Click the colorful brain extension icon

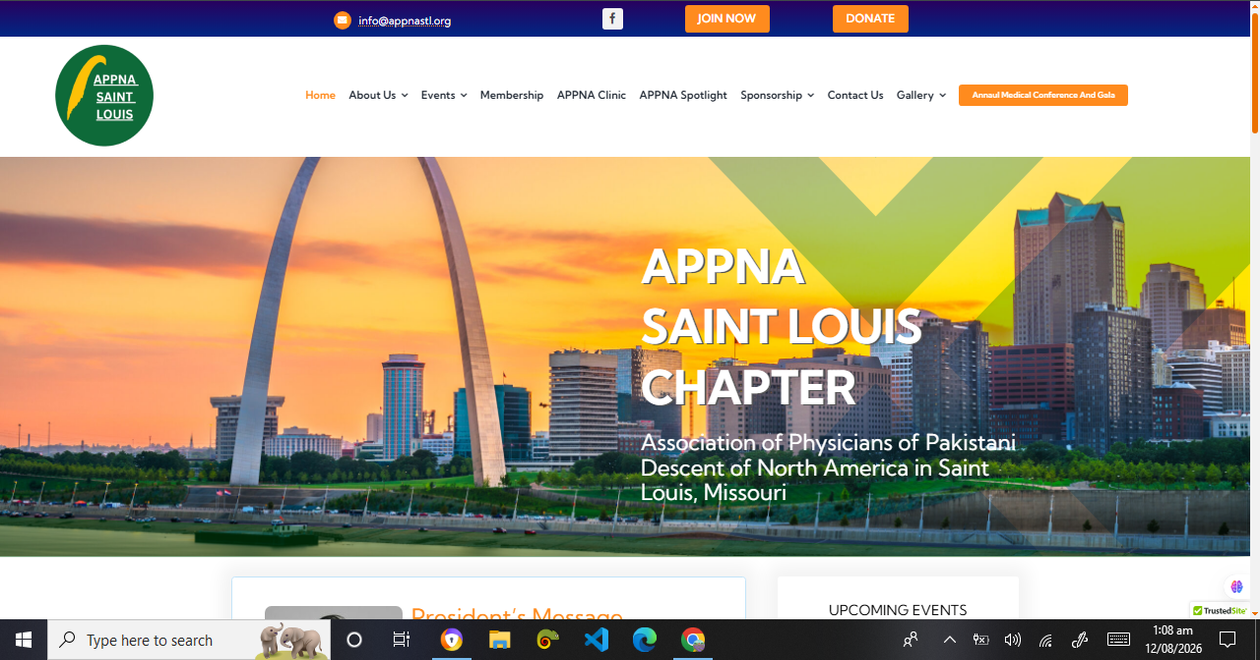pyautogui.click(x=1238, y=587)
